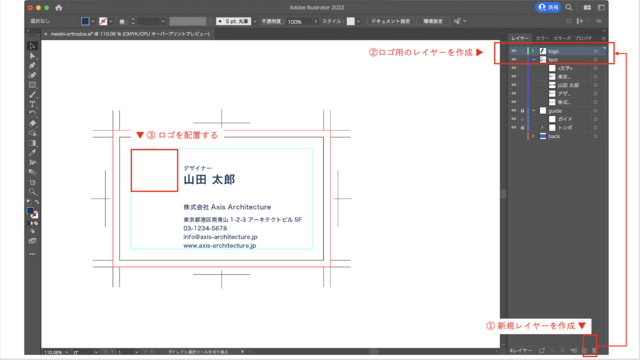Click the stroke none swatch in control bar
Image resolution: width=640 pixels, height=360 pixels.
[x=103, y=21]
